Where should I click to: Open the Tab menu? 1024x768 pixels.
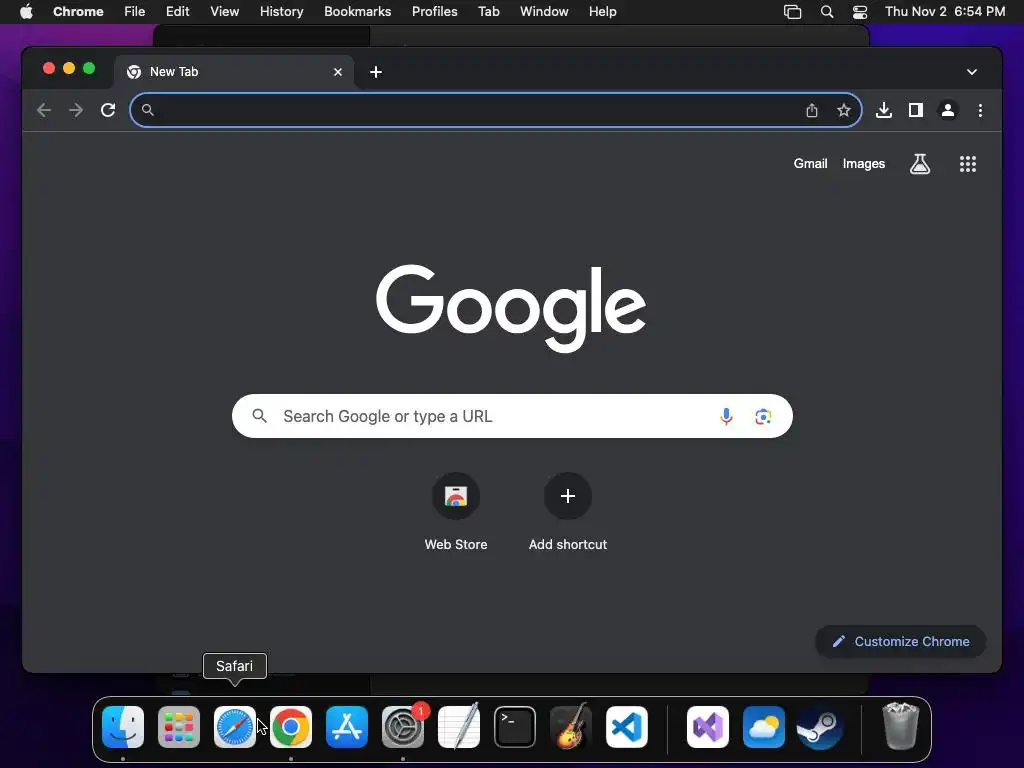(488, 12)
